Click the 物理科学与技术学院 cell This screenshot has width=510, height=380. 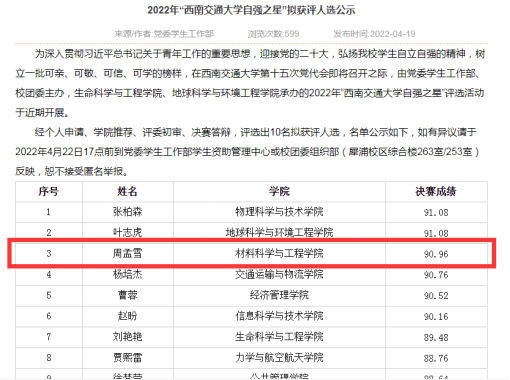pos(279,212)
